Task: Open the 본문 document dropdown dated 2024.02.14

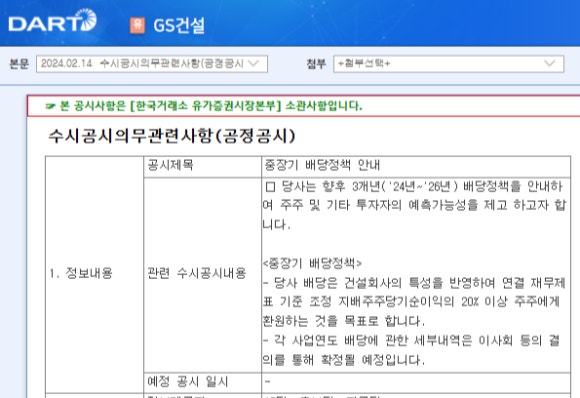Action: pos(152,64)
